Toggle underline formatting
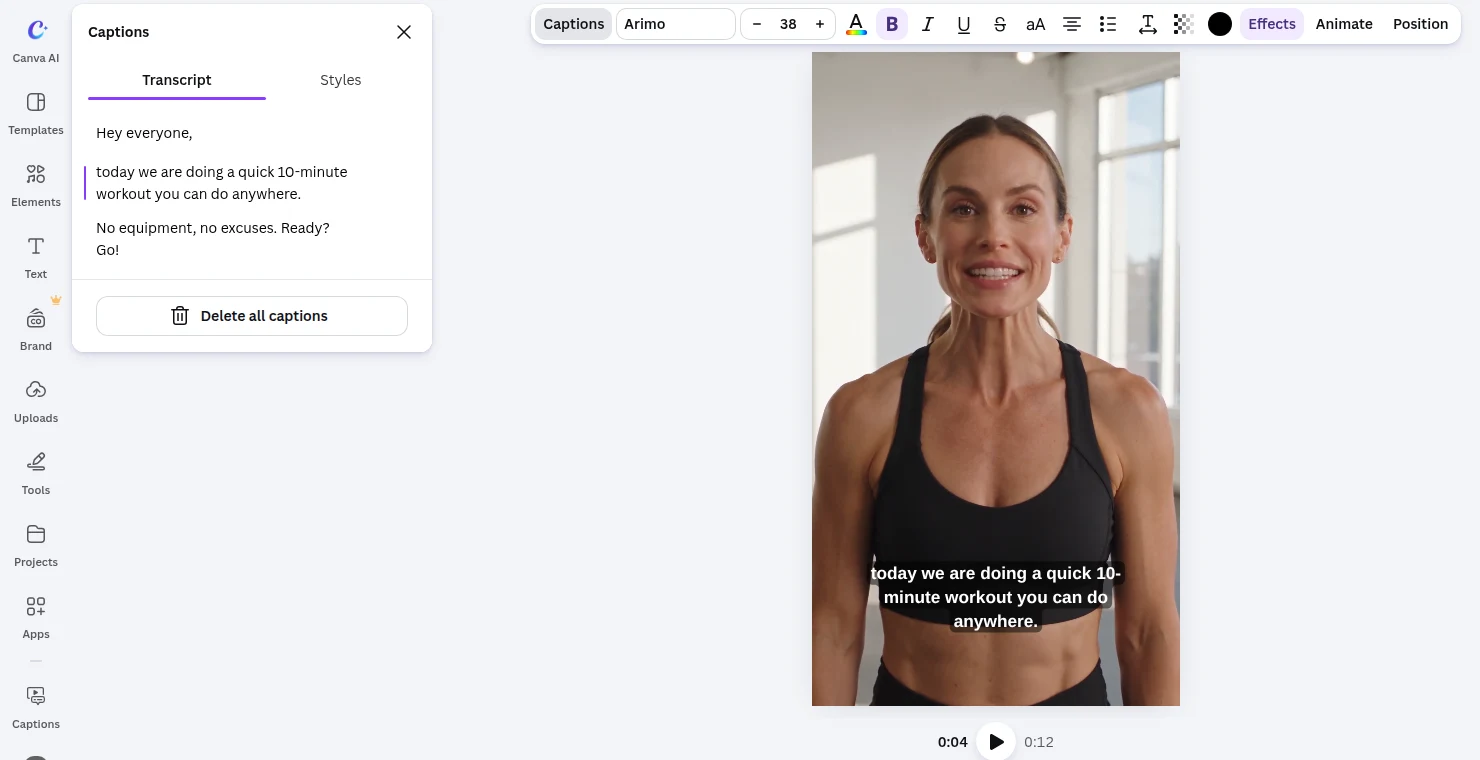The image size is (1480, 760). point(964,24)
